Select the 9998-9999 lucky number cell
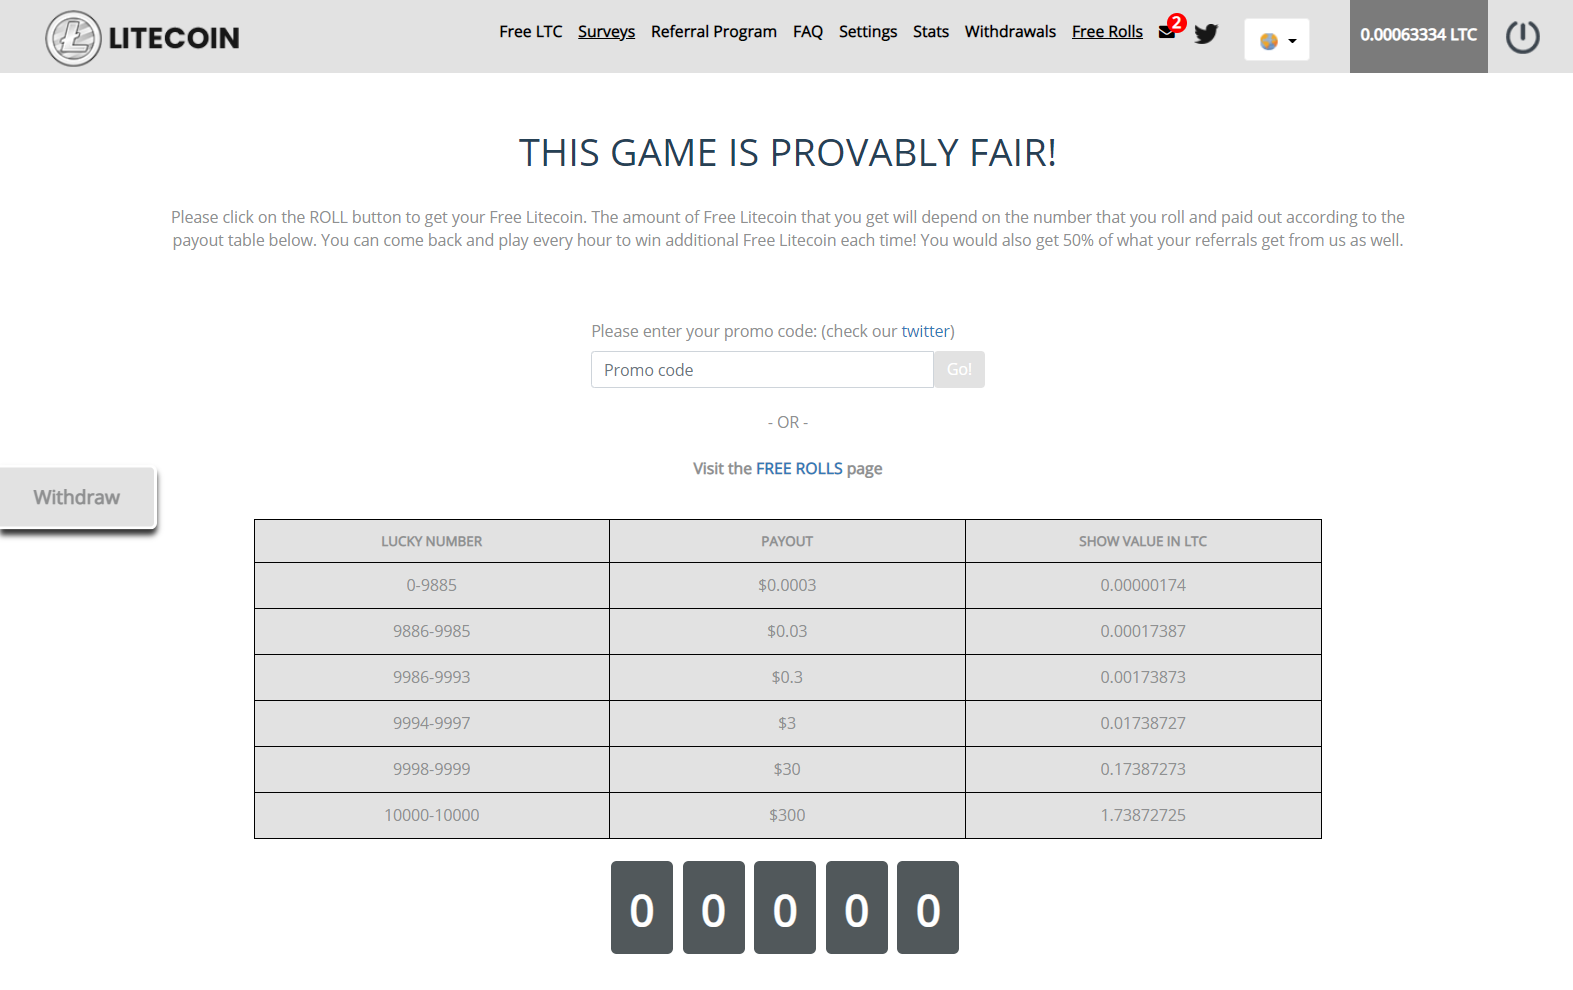1573x990 pixels. coord(432,769)
